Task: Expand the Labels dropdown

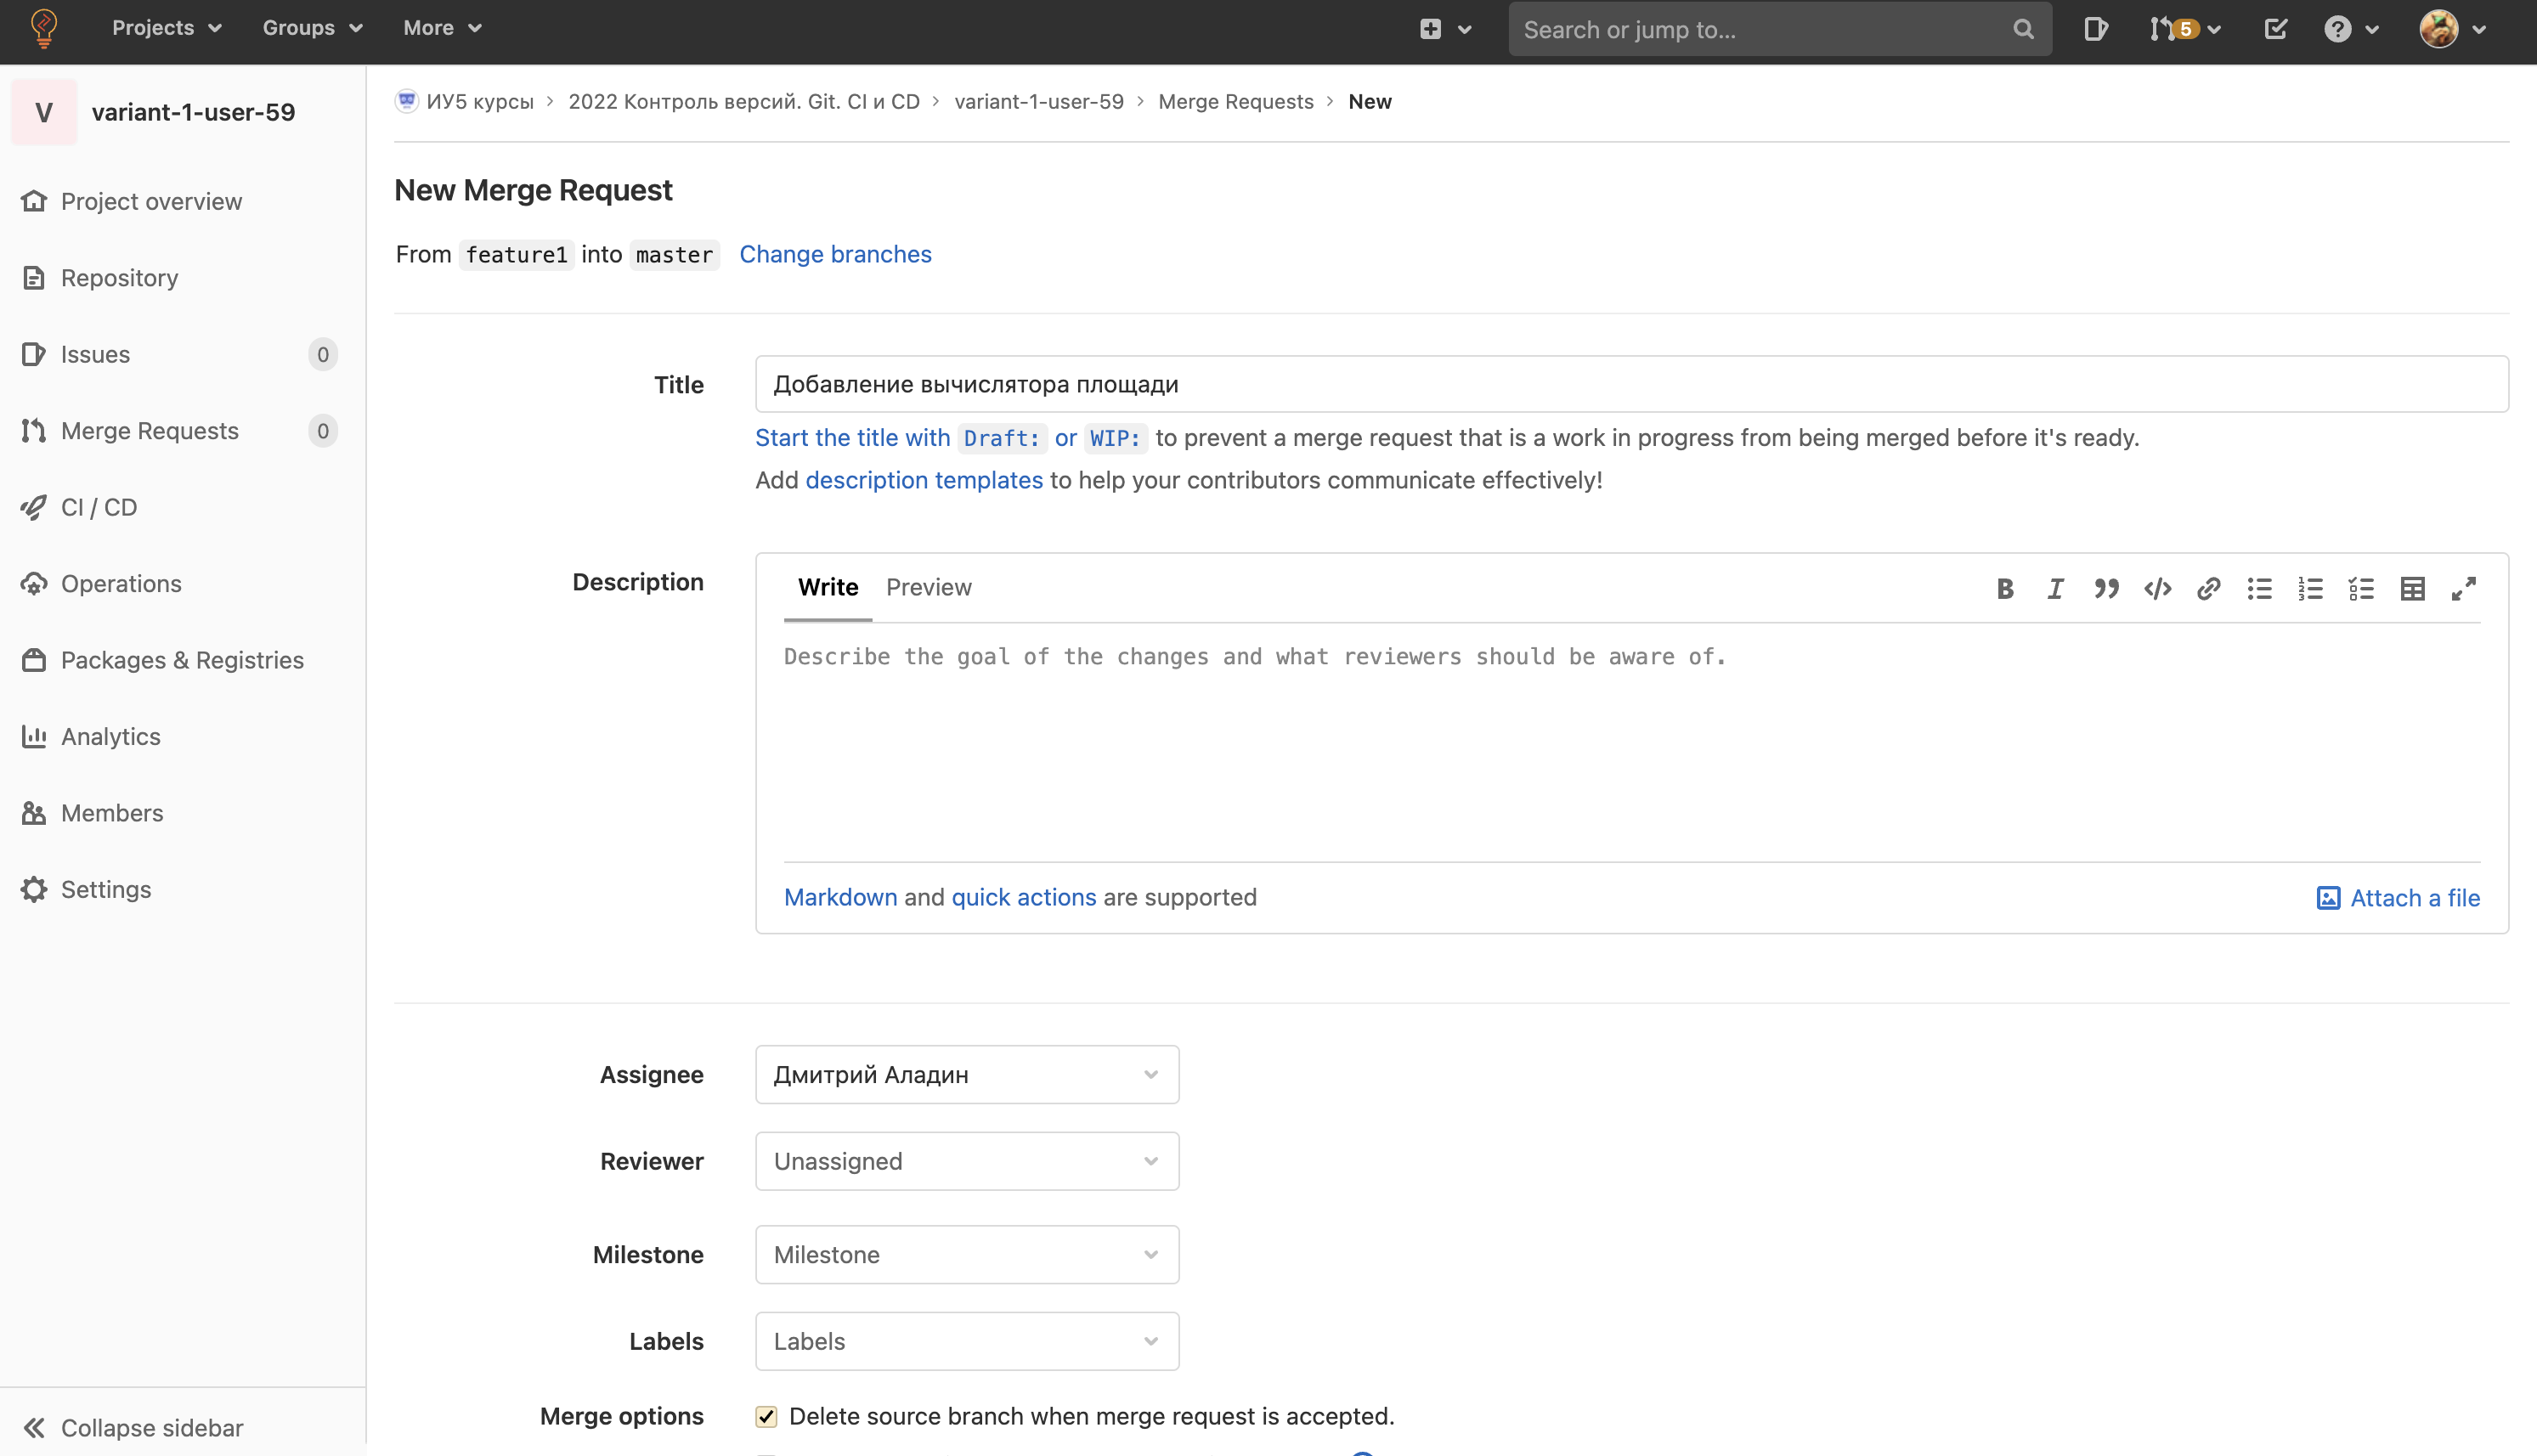Action: [966, 1341]
